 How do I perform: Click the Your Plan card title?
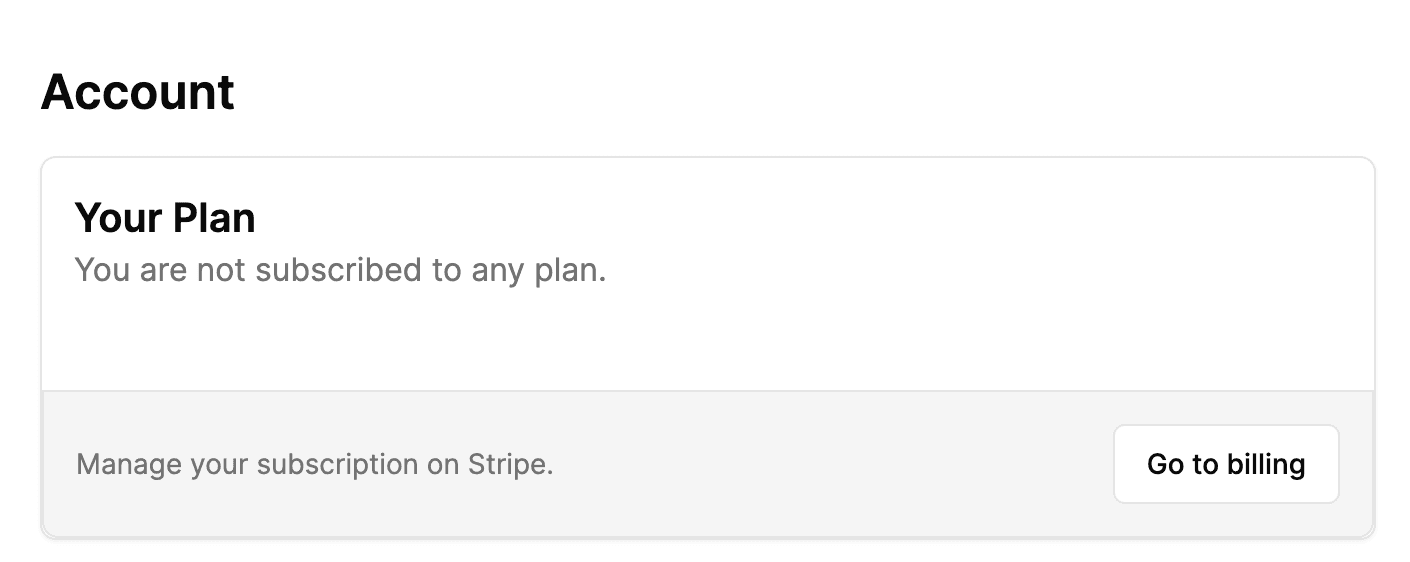point(165,218)
